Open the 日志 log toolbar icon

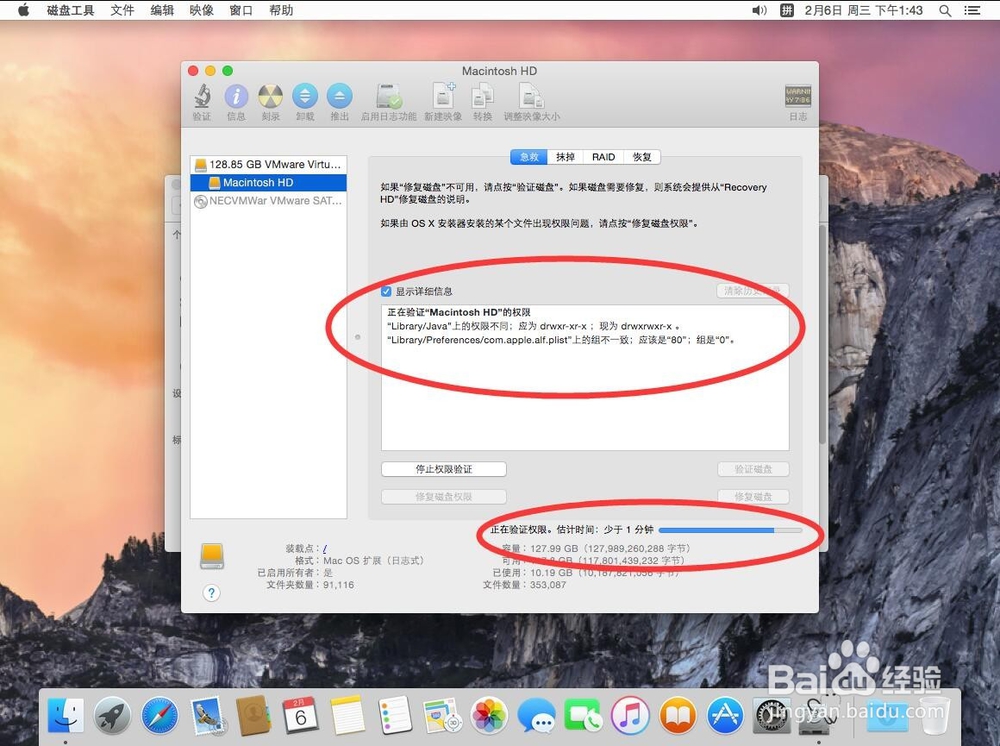pos(798,98)
